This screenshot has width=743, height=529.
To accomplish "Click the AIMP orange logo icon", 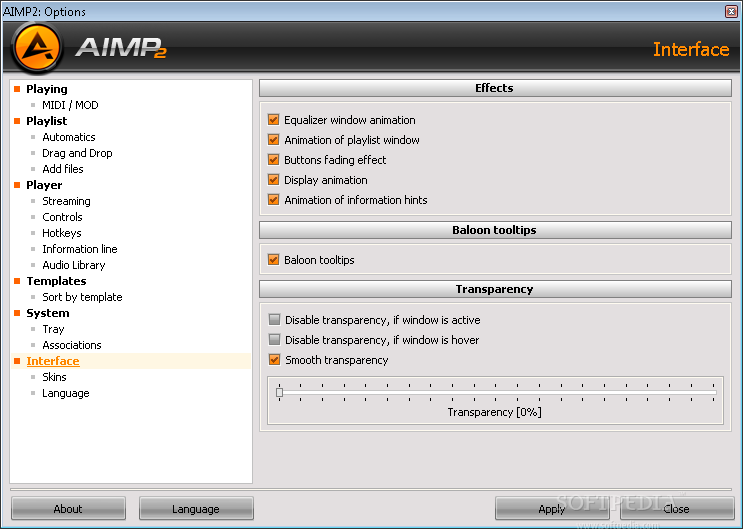I will pos(37,48).
